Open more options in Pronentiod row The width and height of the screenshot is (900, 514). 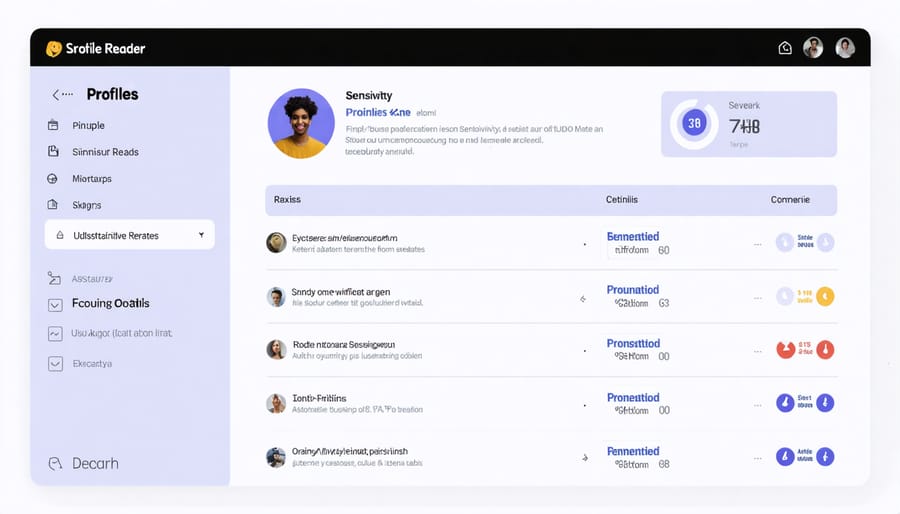click(758, 405)
